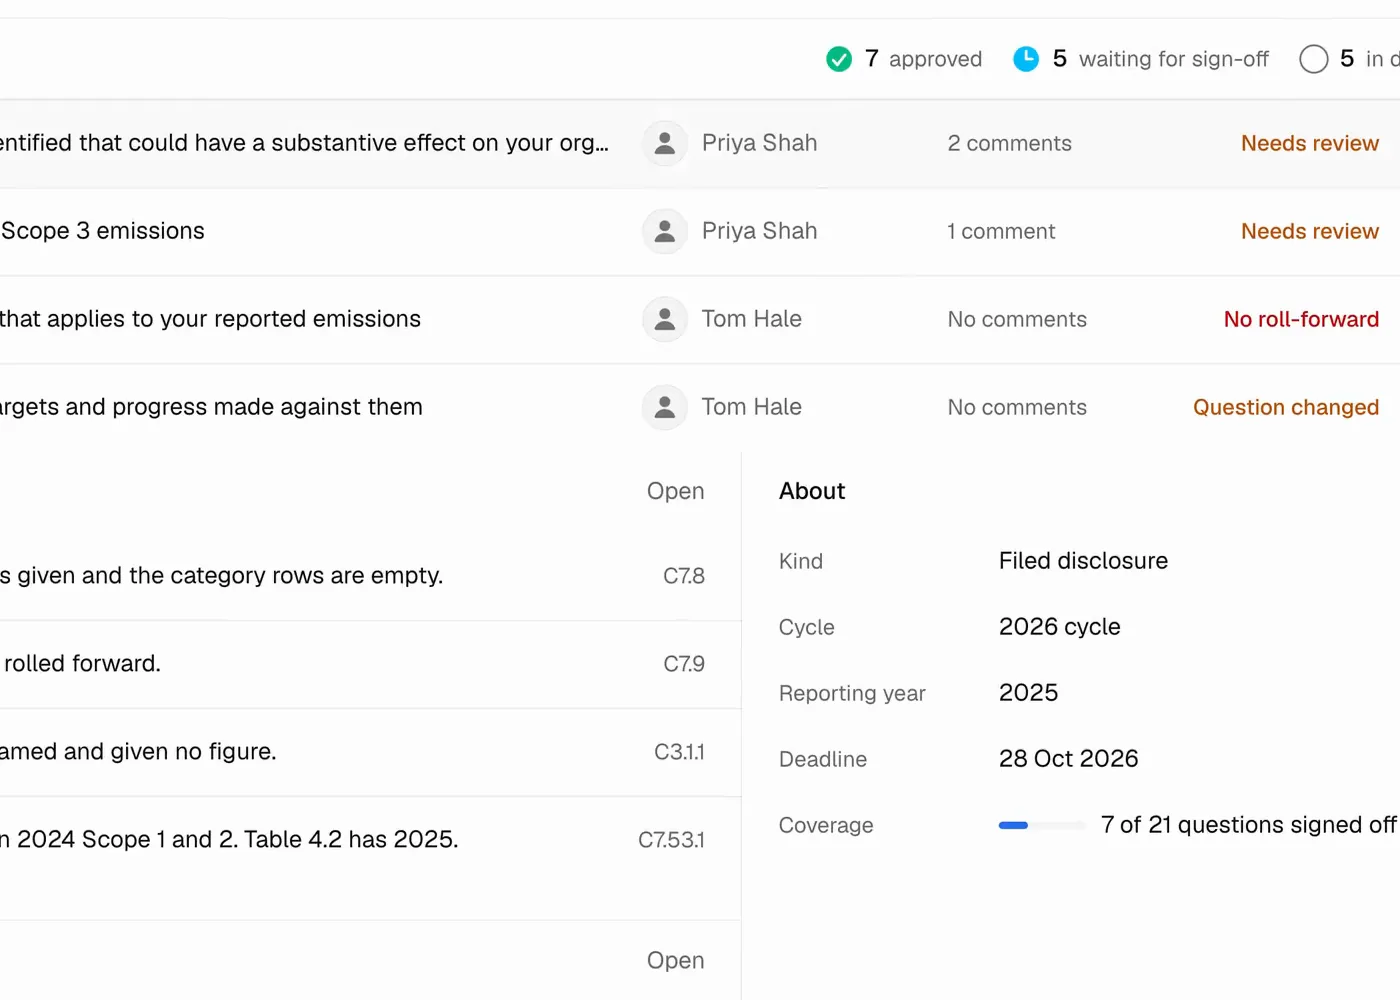
Task: Click No comments on reported emissions row
Action: (1017, 320)
